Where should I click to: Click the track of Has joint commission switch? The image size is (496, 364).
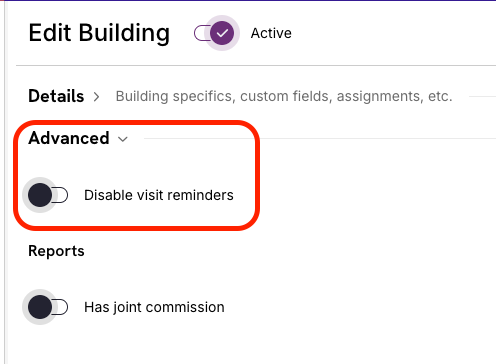pyautogui.click(x=60, y=307)
